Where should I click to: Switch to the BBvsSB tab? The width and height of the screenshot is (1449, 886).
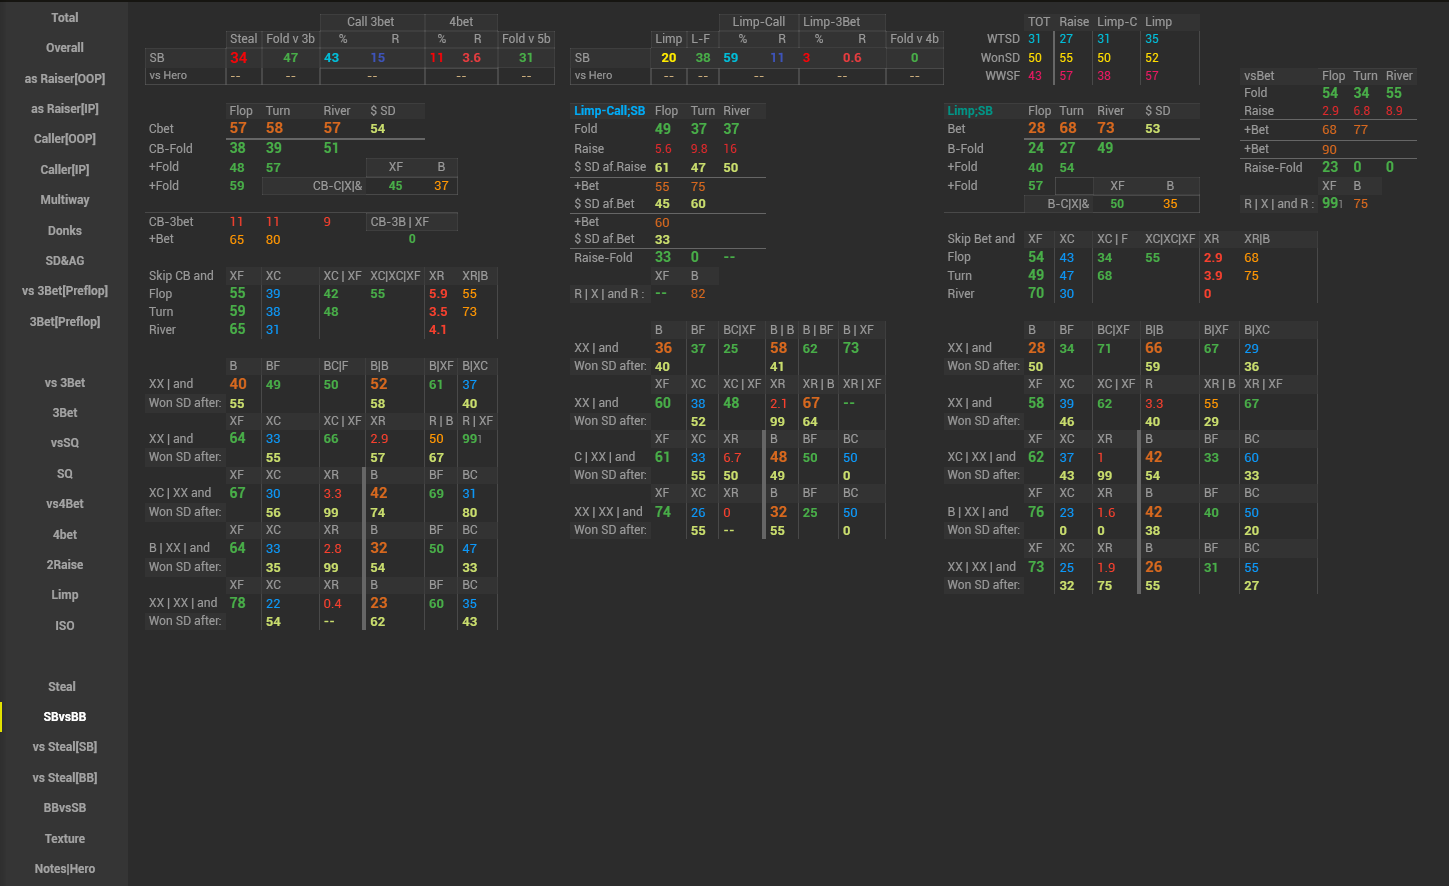click(x=64, y=807)
